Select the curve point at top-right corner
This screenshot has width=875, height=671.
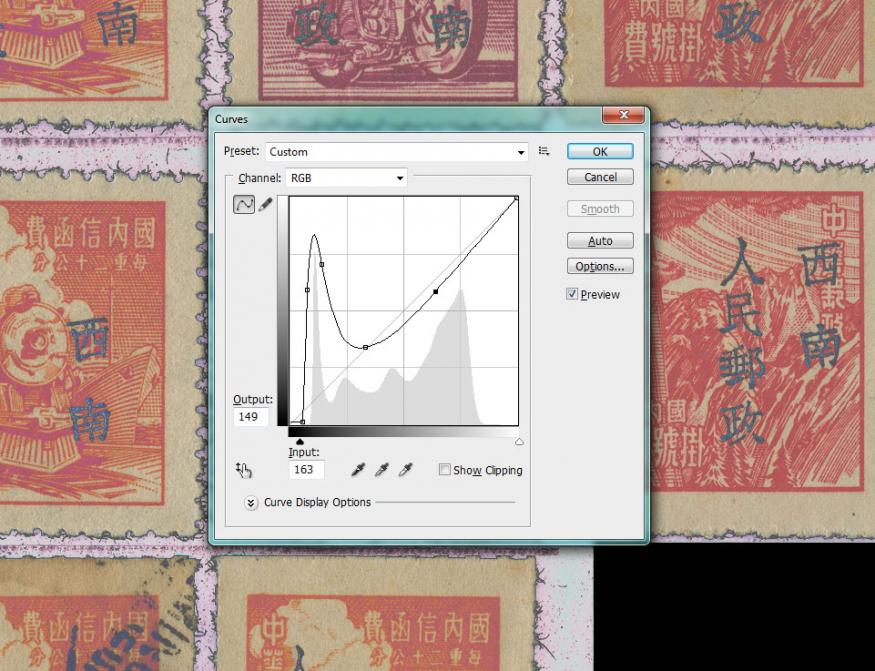(x=517, y=198)
